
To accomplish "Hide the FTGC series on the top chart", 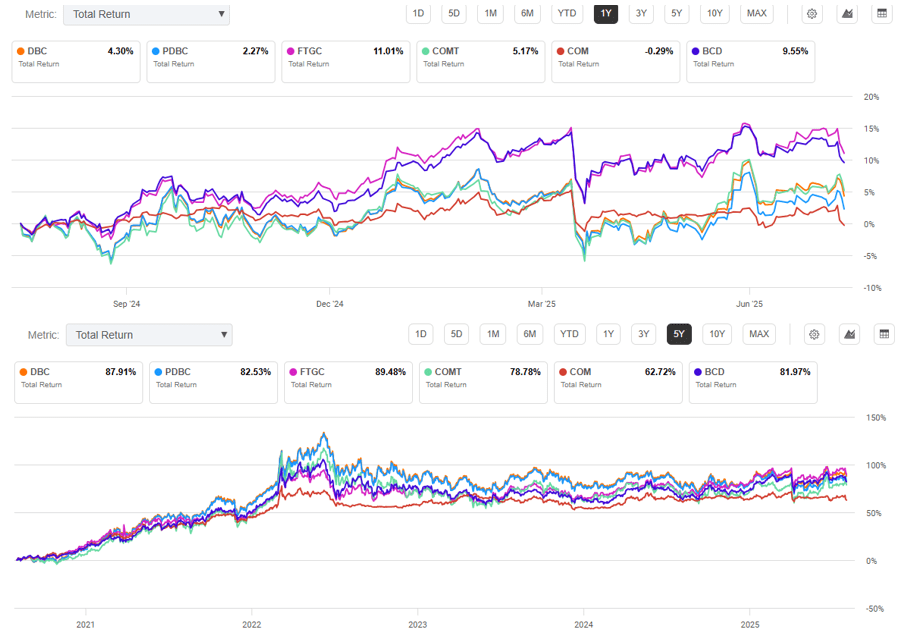I will coord(345,60).
